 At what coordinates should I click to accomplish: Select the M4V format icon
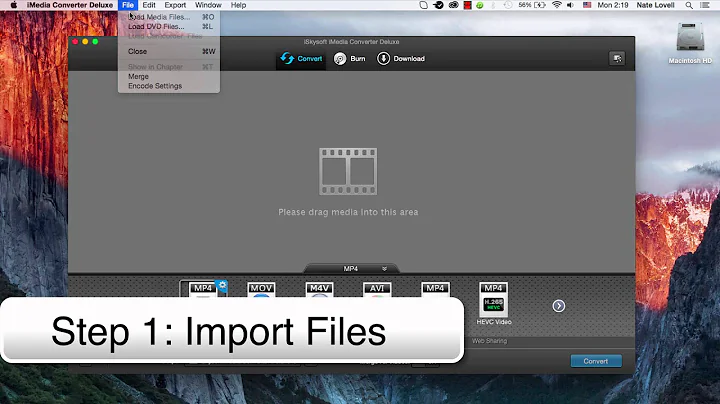tap(320, 290)
